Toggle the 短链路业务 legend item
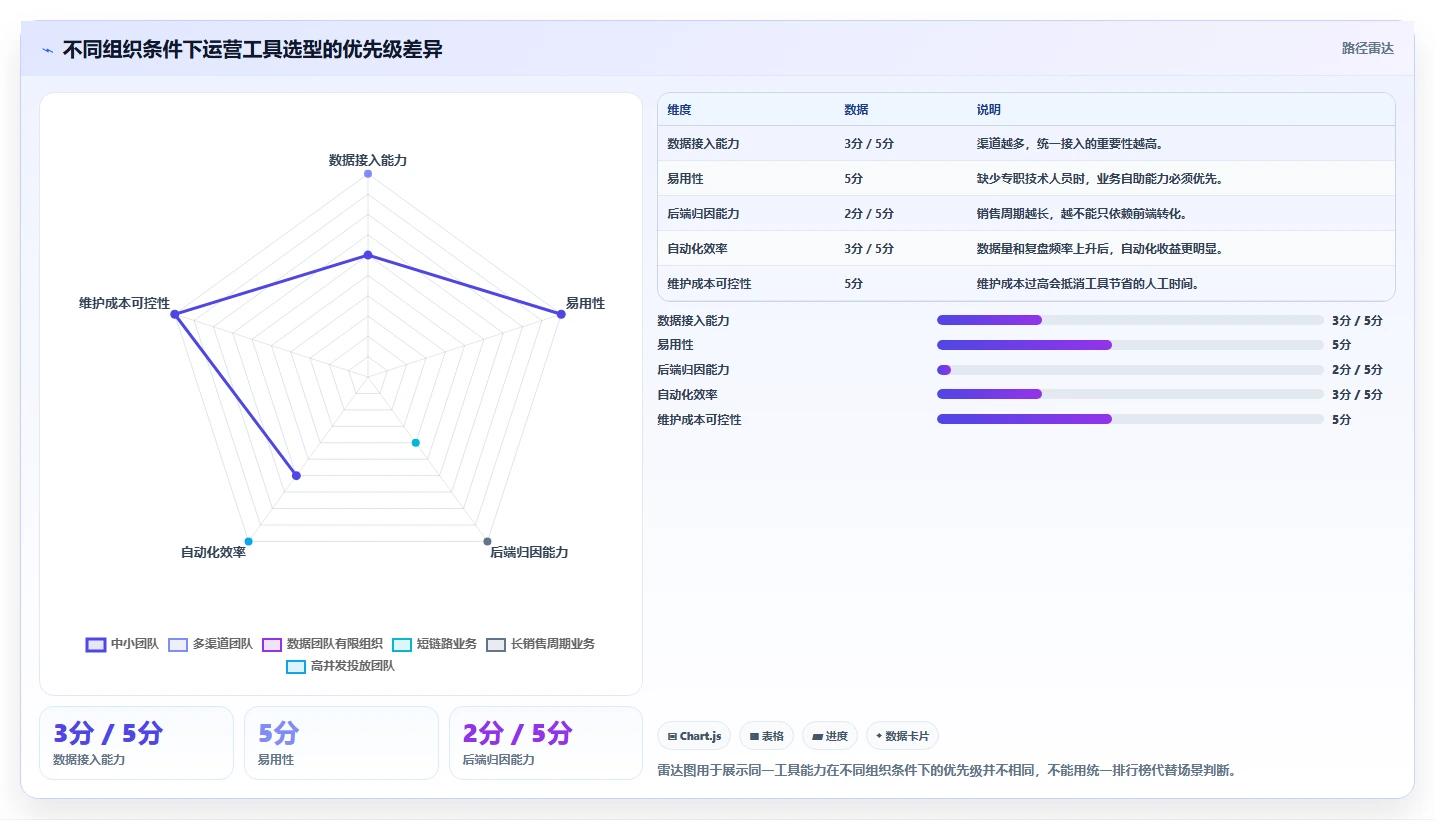The height and width of the screenshot is (820, 1435). click(434, 644)
